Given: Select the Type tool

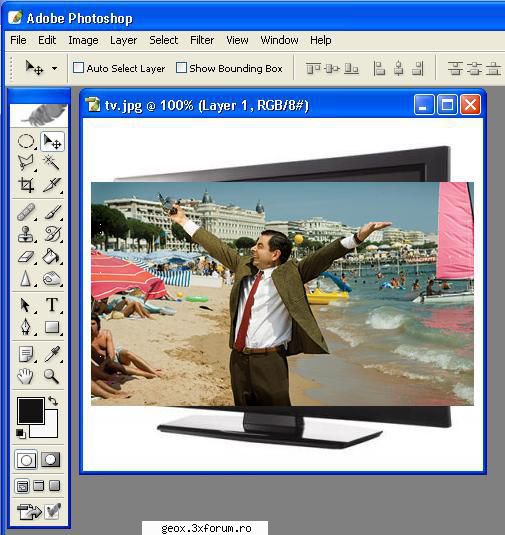Looking at the screenshot, I should click(52, 305).
